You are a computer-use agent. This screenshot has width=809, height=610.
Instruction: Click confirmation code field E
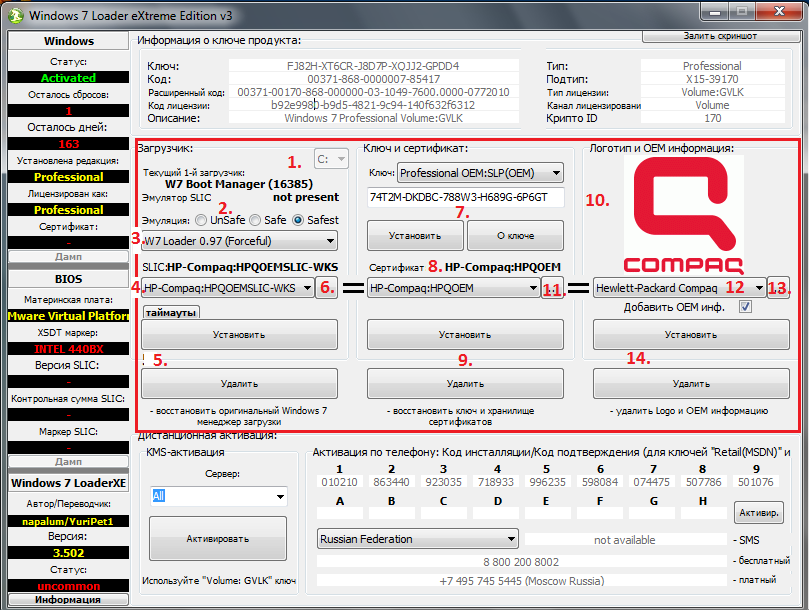point(548,513)
